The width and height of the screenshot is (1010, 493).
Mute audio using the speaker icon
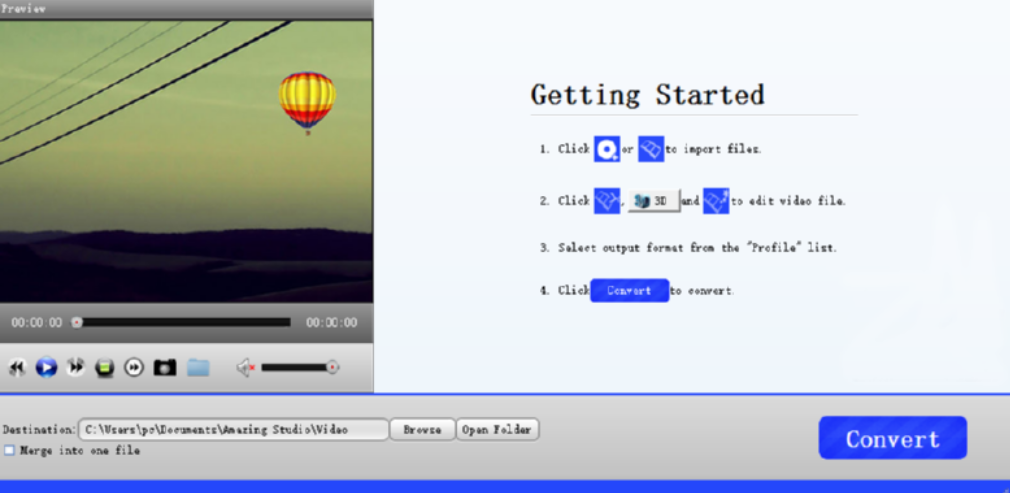[245, 367]
